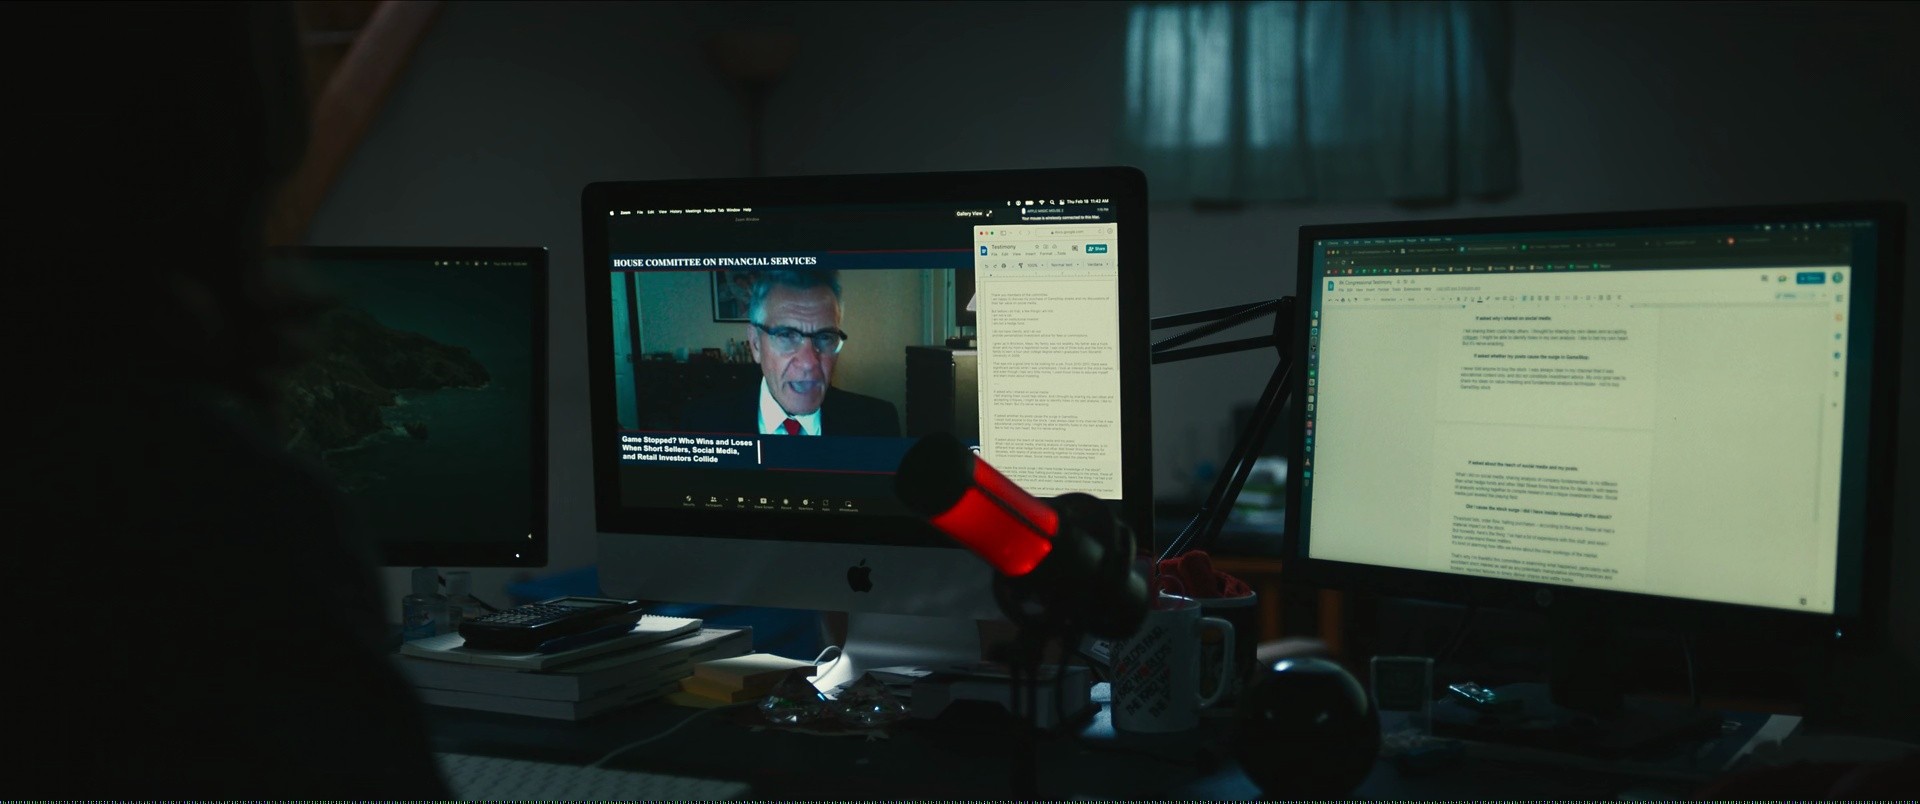Viewport: 1920px width, 804px height.
Task: Click the address bar of the Testimony browser window
Action: click(1069, 232)
